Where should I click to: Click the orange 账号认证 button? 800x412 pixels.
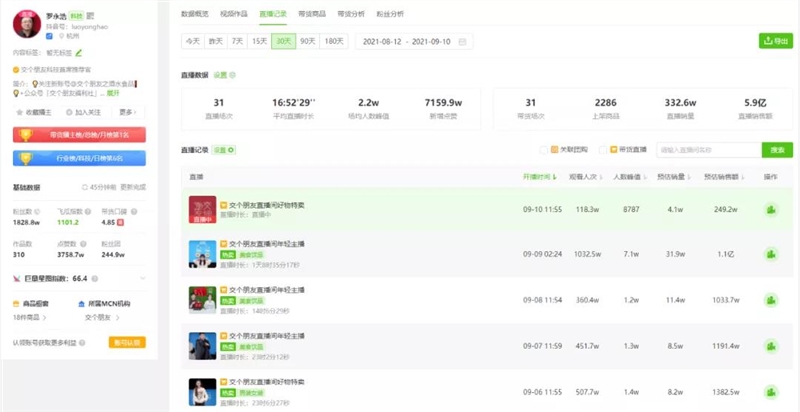127,342
